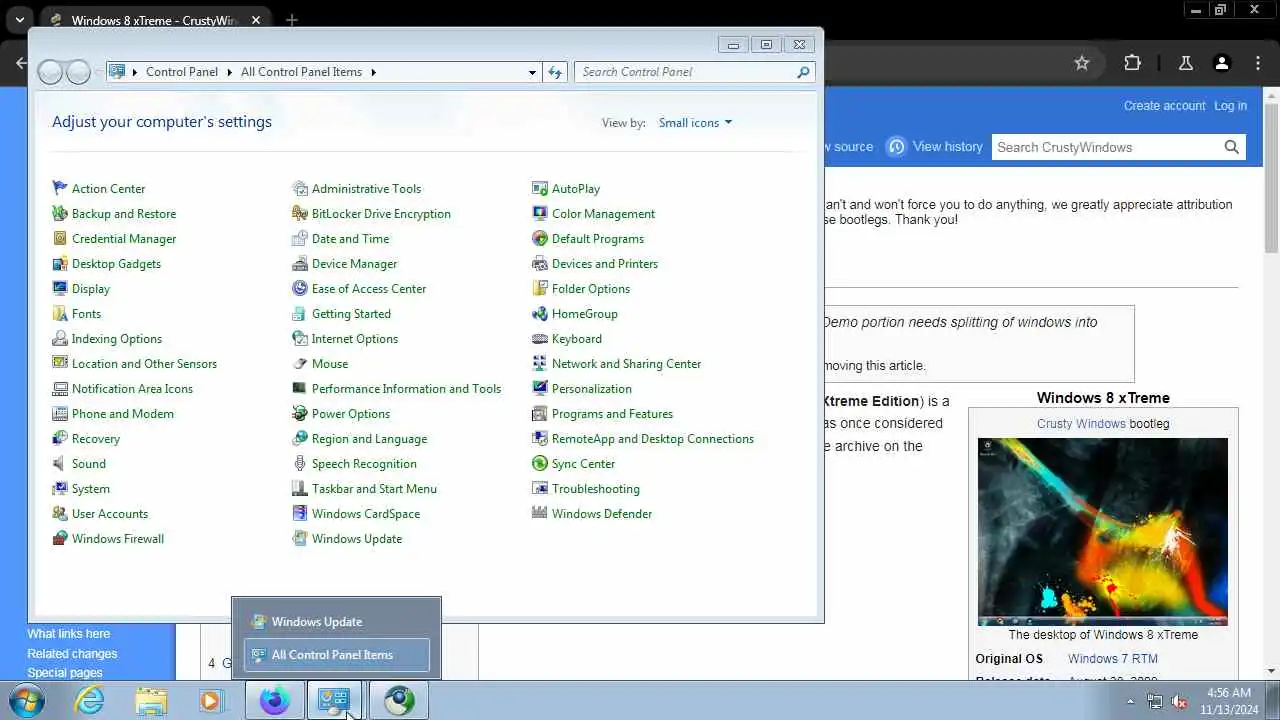Open Network and Sharing Center
The width and height of the screenshot is (1280, 720).
[626, 364]
